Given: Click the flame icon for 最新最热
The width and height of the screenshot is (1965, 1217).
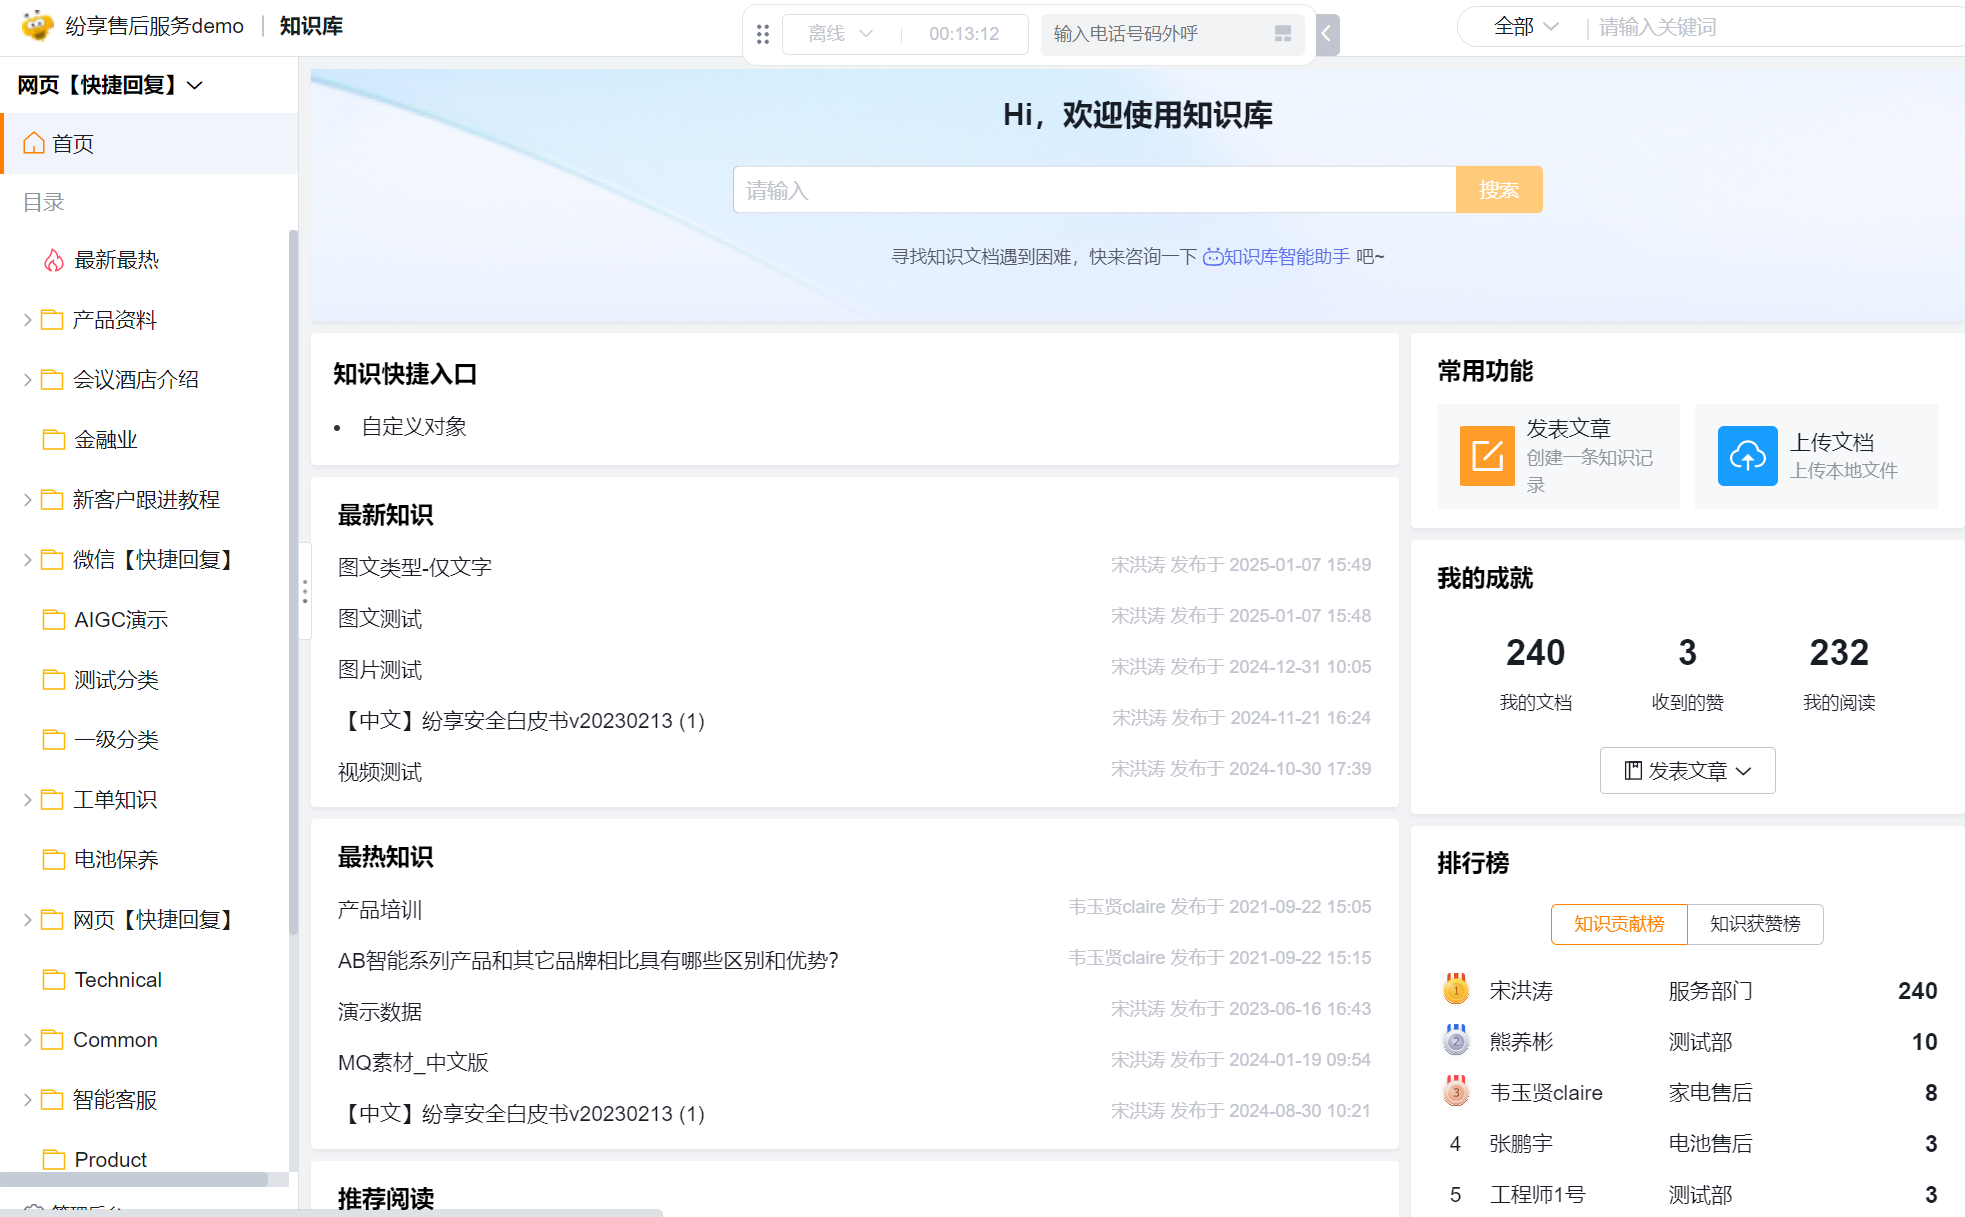Looking at the screenshot, I should coord(54,261).
